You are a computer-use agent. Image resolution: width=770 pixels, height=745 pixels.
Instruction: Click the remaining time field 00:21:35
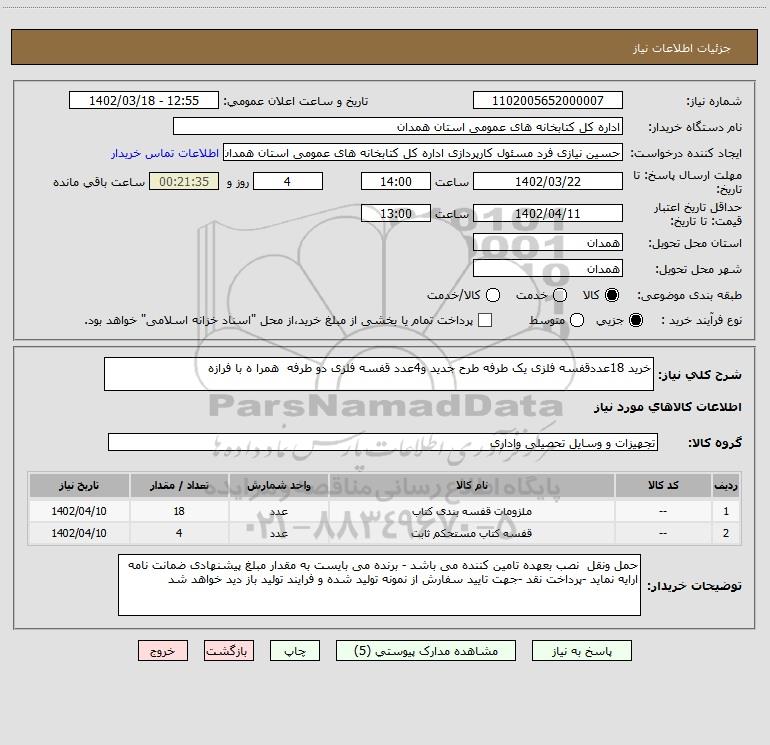coord(184,181)
